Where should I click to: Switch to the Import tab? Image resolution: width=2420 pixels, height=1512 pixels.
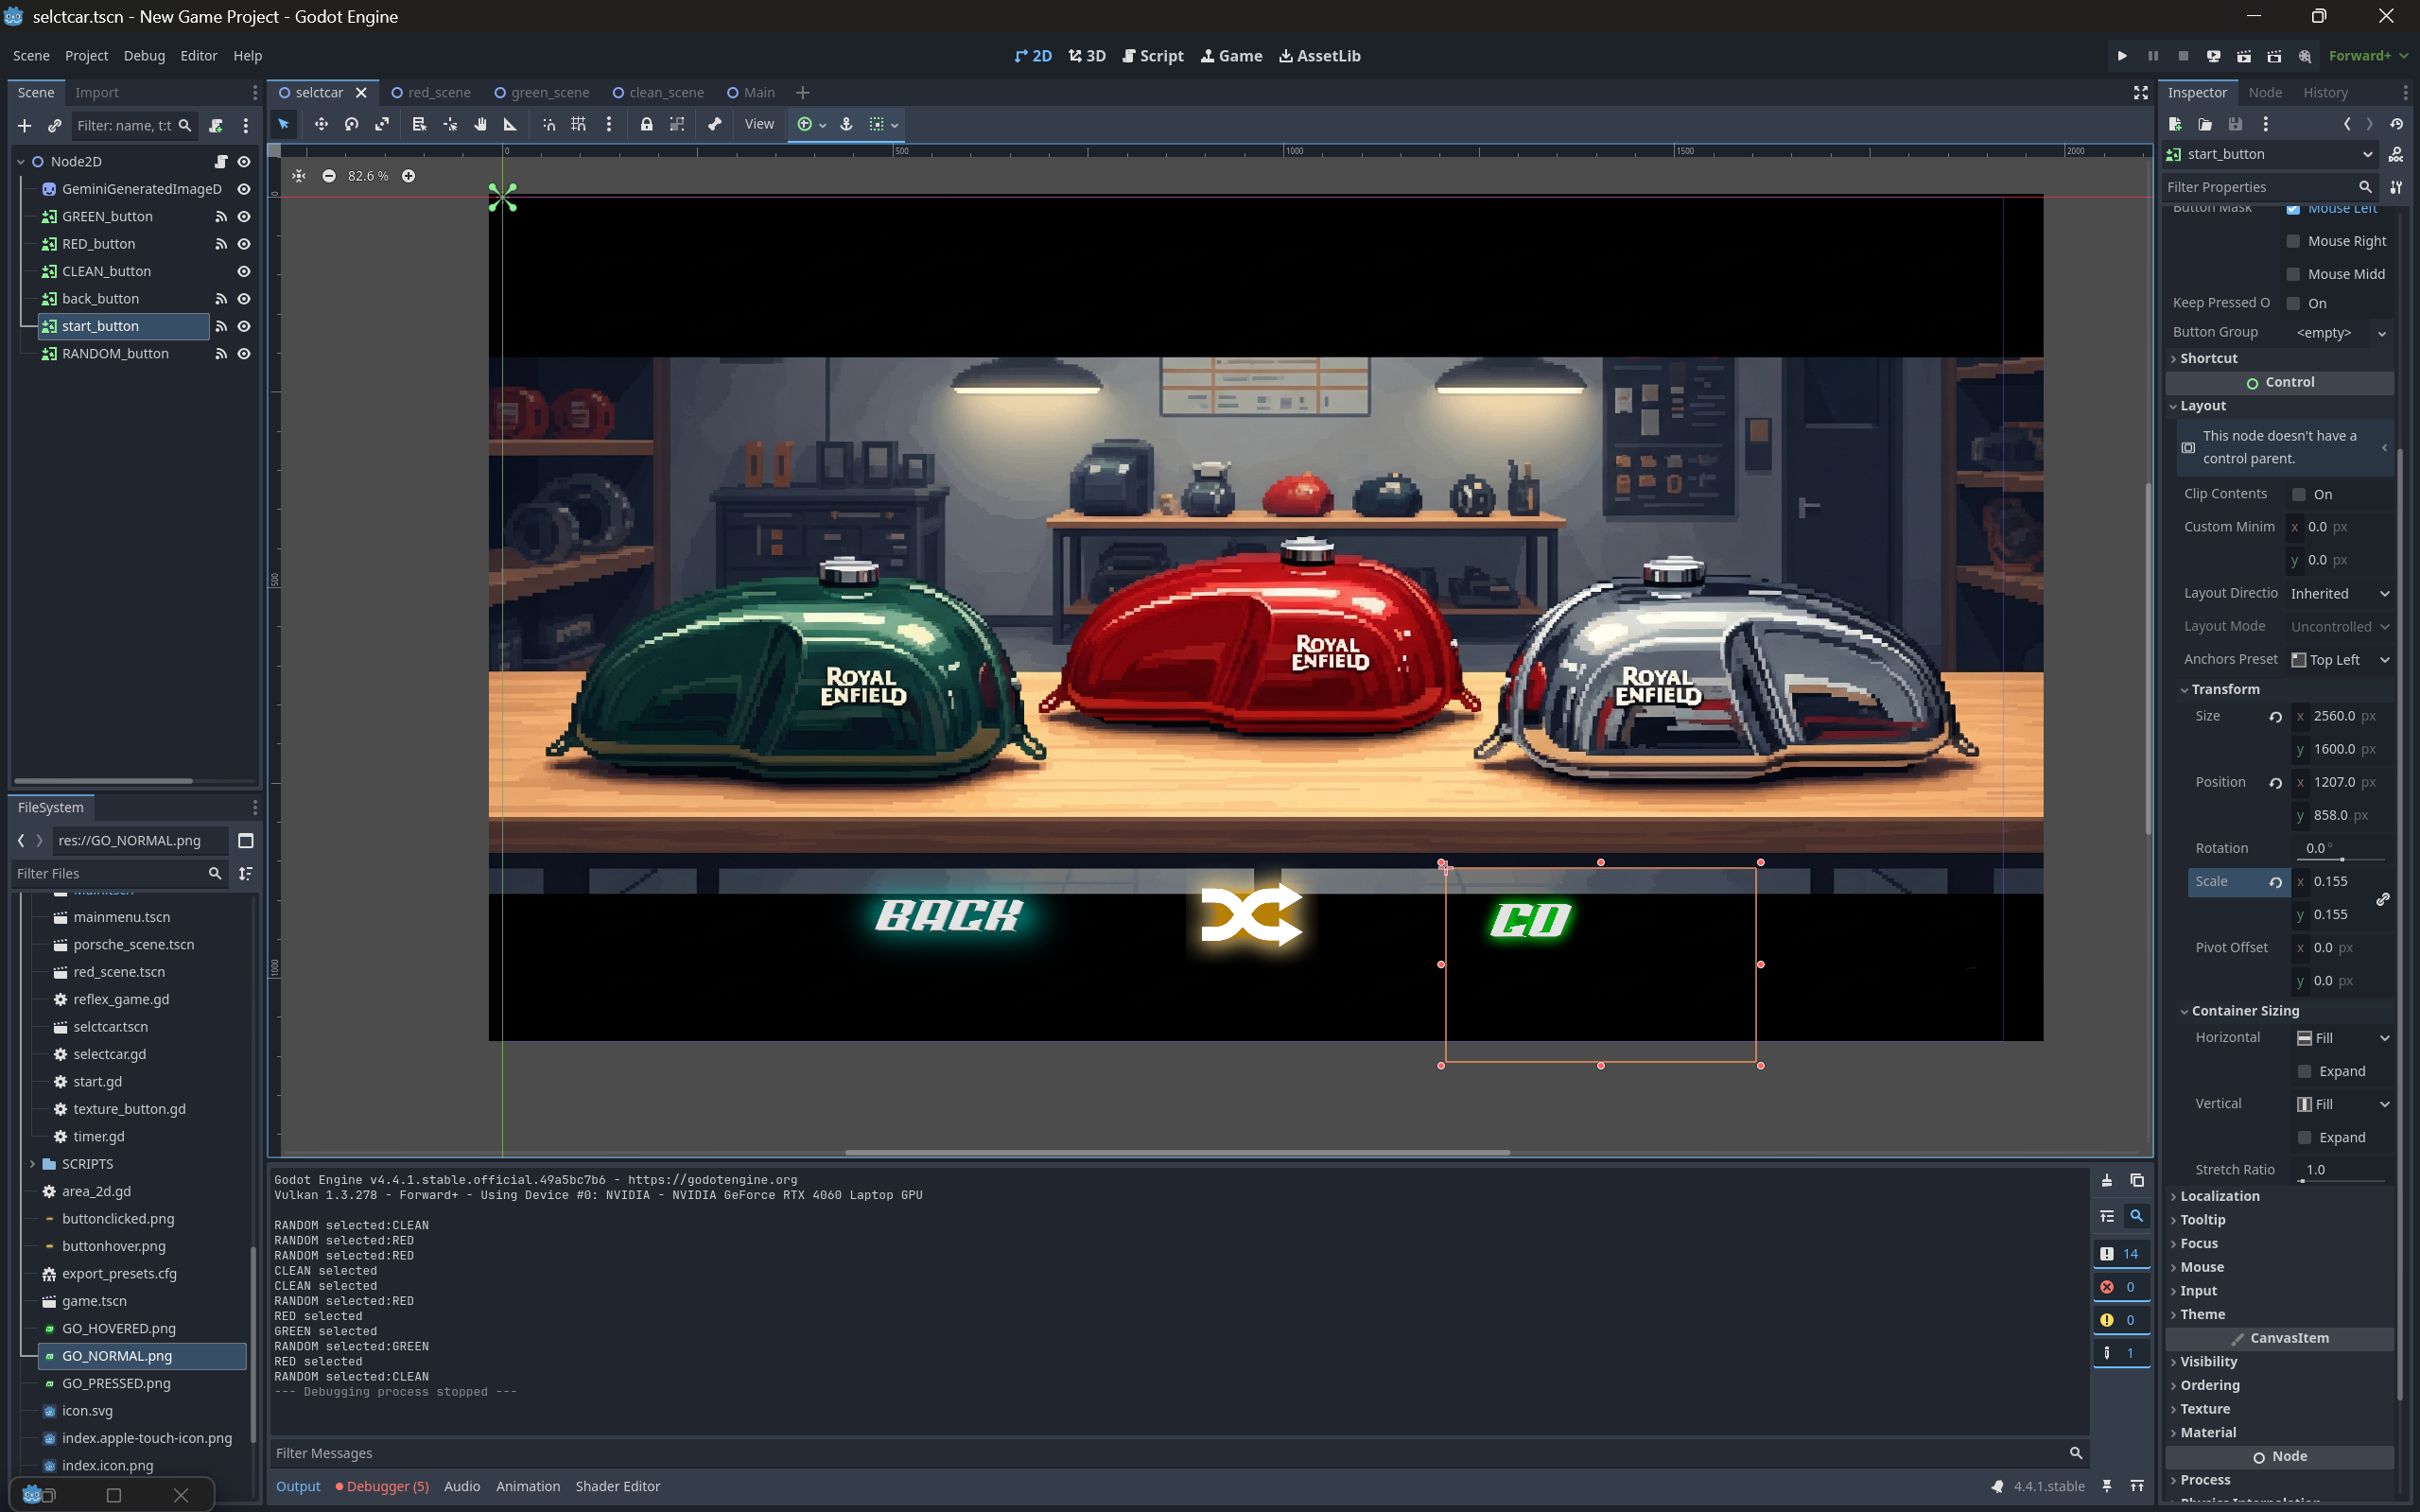pos(97,93)
